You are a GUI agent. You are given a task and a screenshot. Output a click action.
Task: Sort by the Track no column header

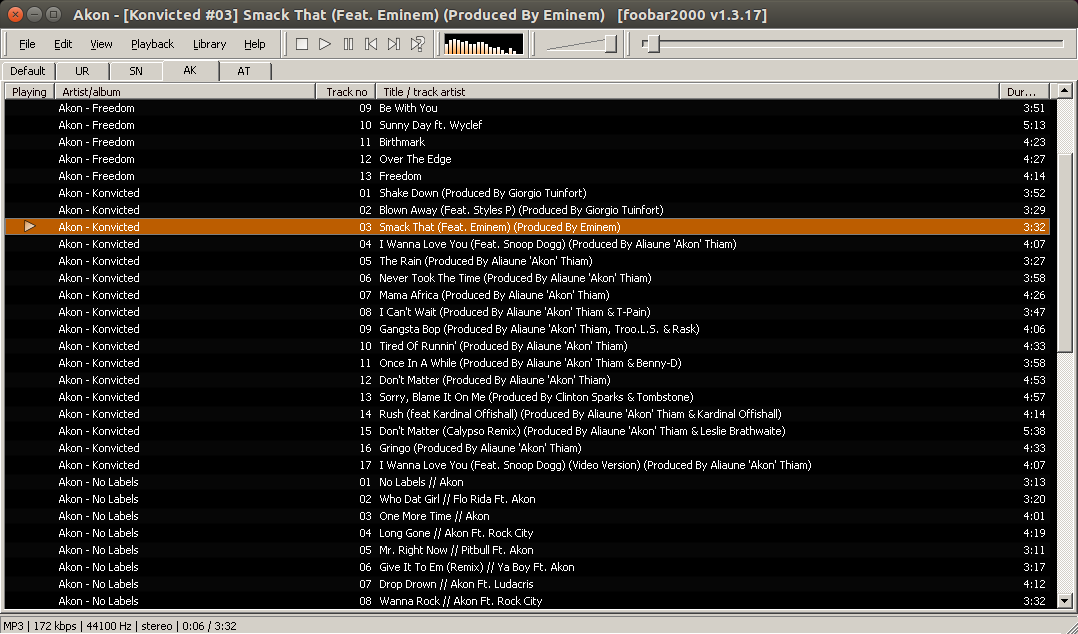tap(346, 91)
